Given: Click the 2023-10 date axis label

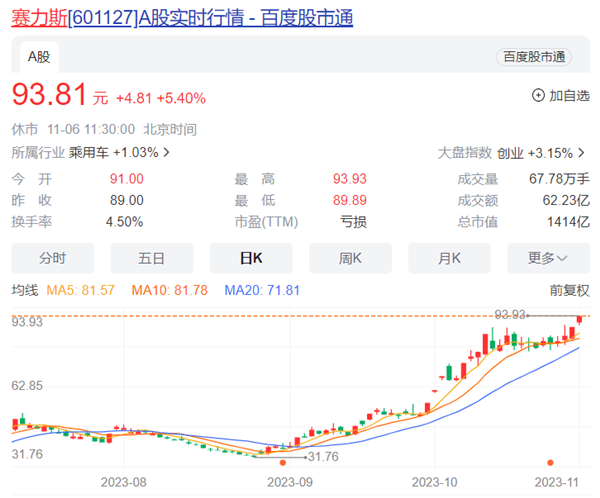Looking at the screenshot, I should (x=434, y=482).
